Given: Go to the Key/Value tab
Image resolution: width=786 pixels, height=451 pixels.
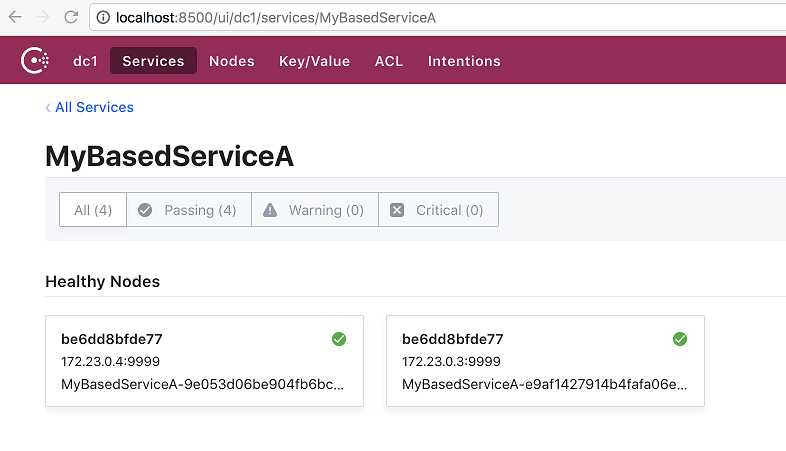Looking at the screenshot, I should [314, 61].
